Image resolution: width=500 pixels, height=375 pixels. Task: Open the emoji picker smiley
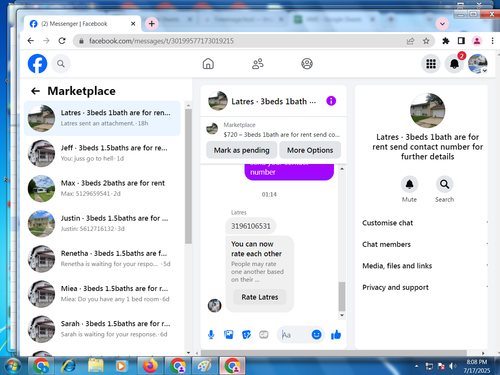[316, 334]
